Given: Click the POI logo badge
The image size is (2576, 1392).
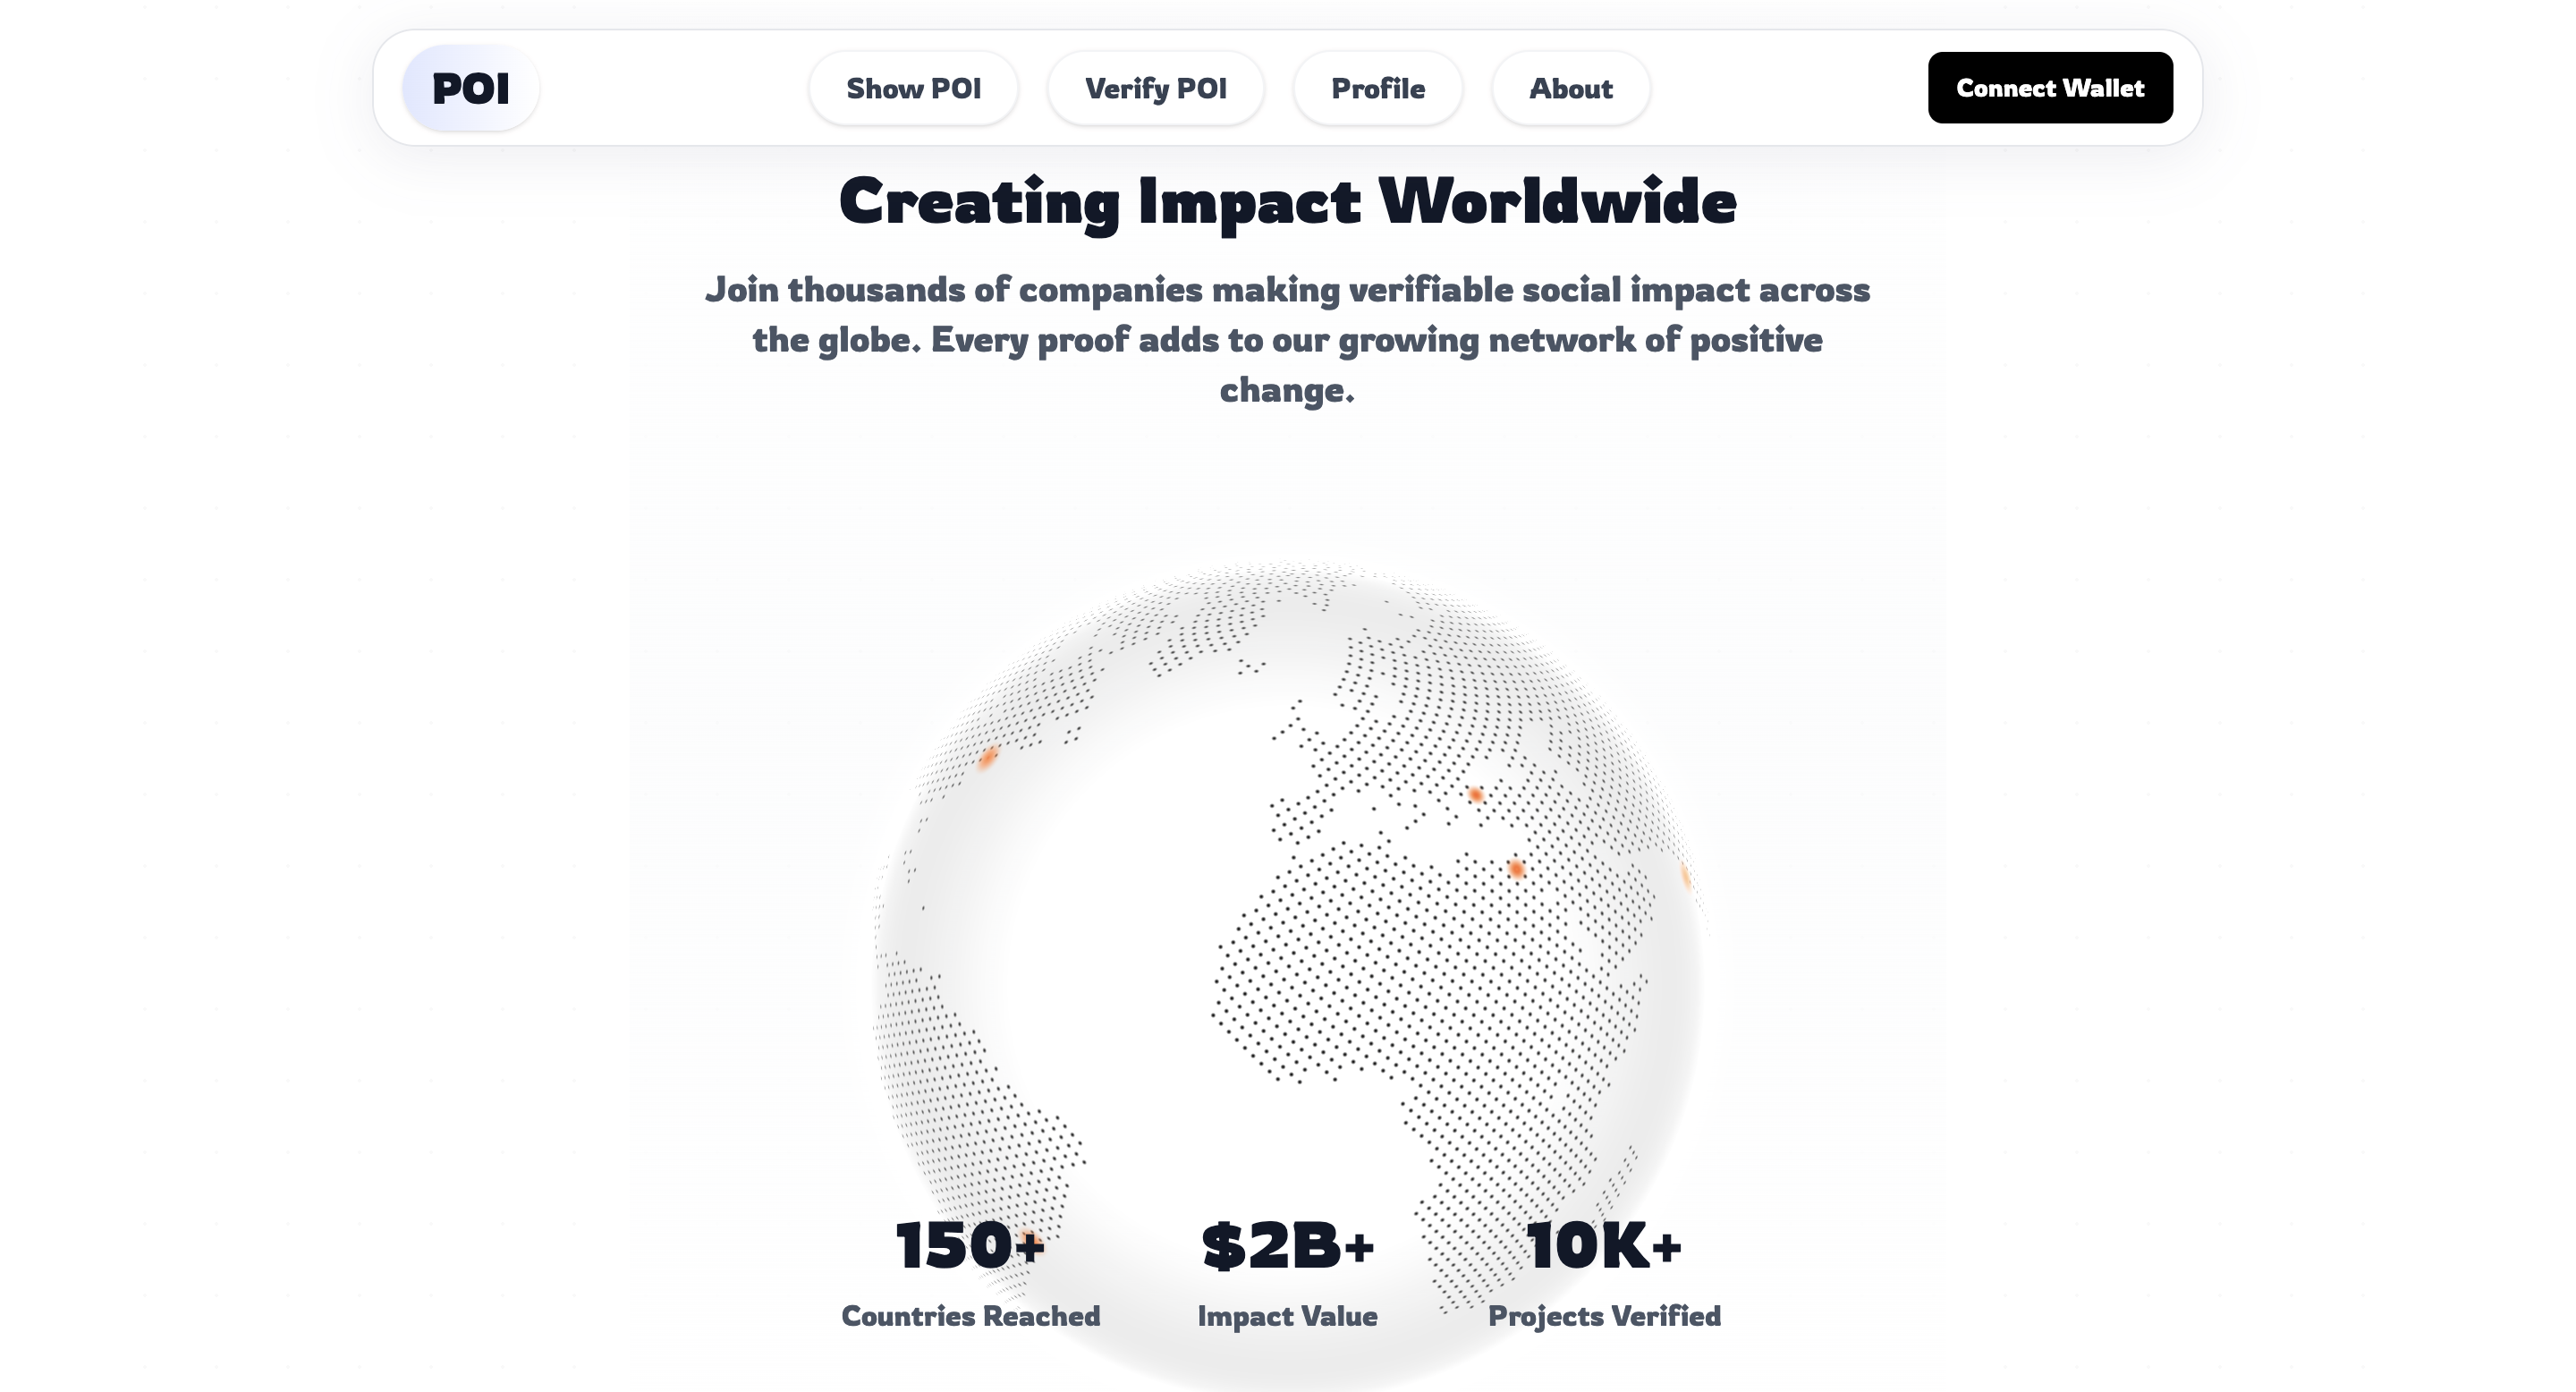Looking at the screenshot, I should click(x=470, y=88).
